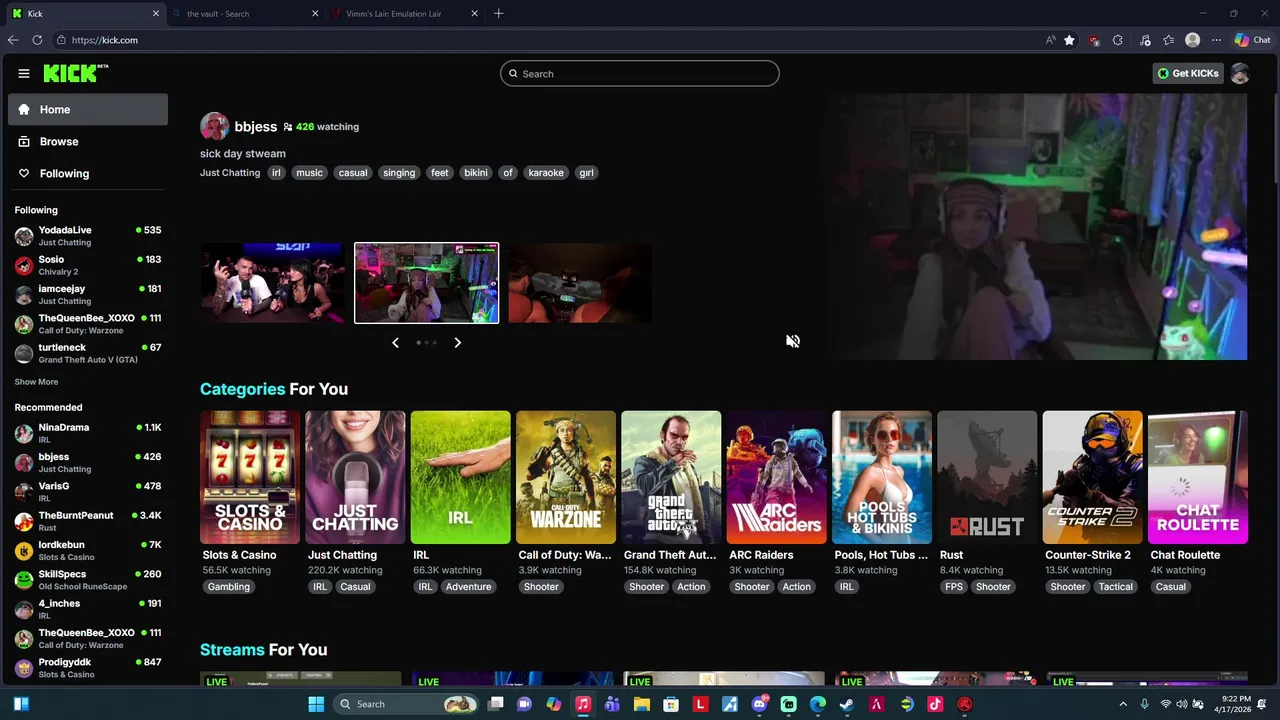Go to next carousel slide arrow
The width and height of the screenshot is (1280, 720).
(457, 343)
